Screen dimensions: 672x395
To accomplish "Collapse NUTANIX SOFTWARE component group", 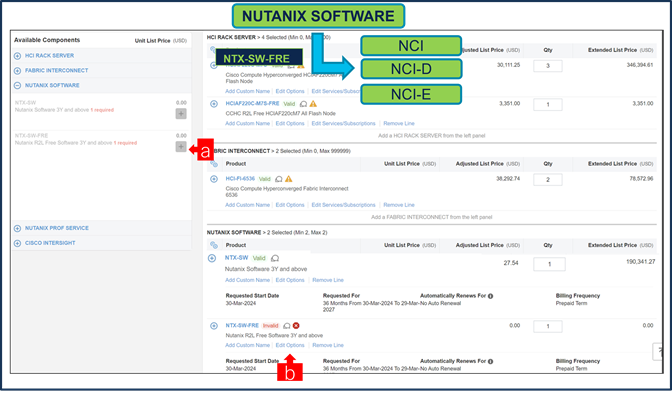I will 17,86.
